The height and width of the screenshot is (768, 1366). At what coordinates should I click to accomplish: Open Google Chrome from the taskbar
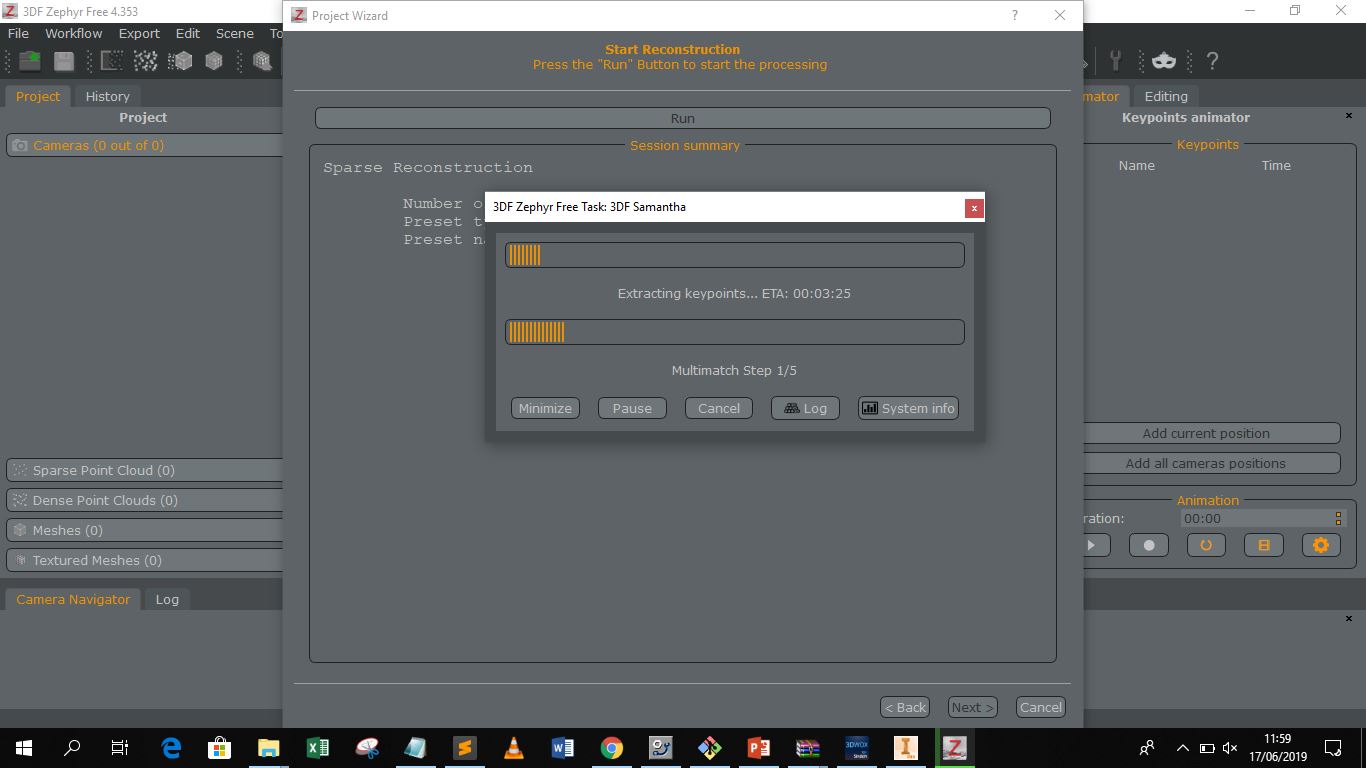point(612,747)
